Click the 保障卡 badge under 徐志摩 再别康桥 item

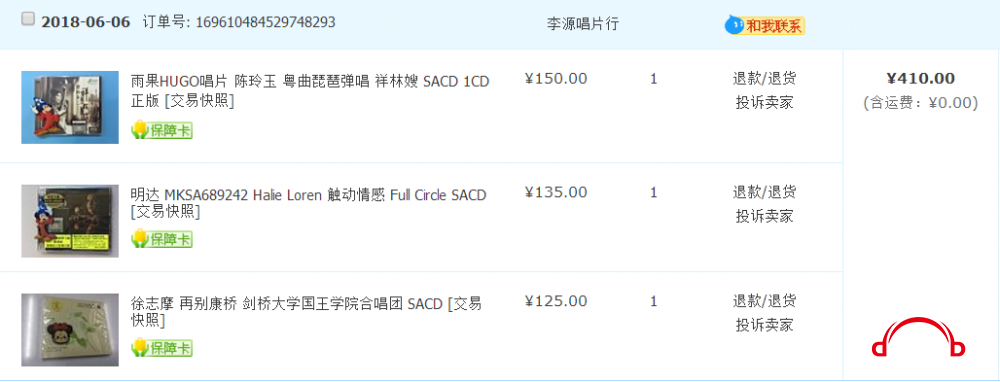(162, 348)
